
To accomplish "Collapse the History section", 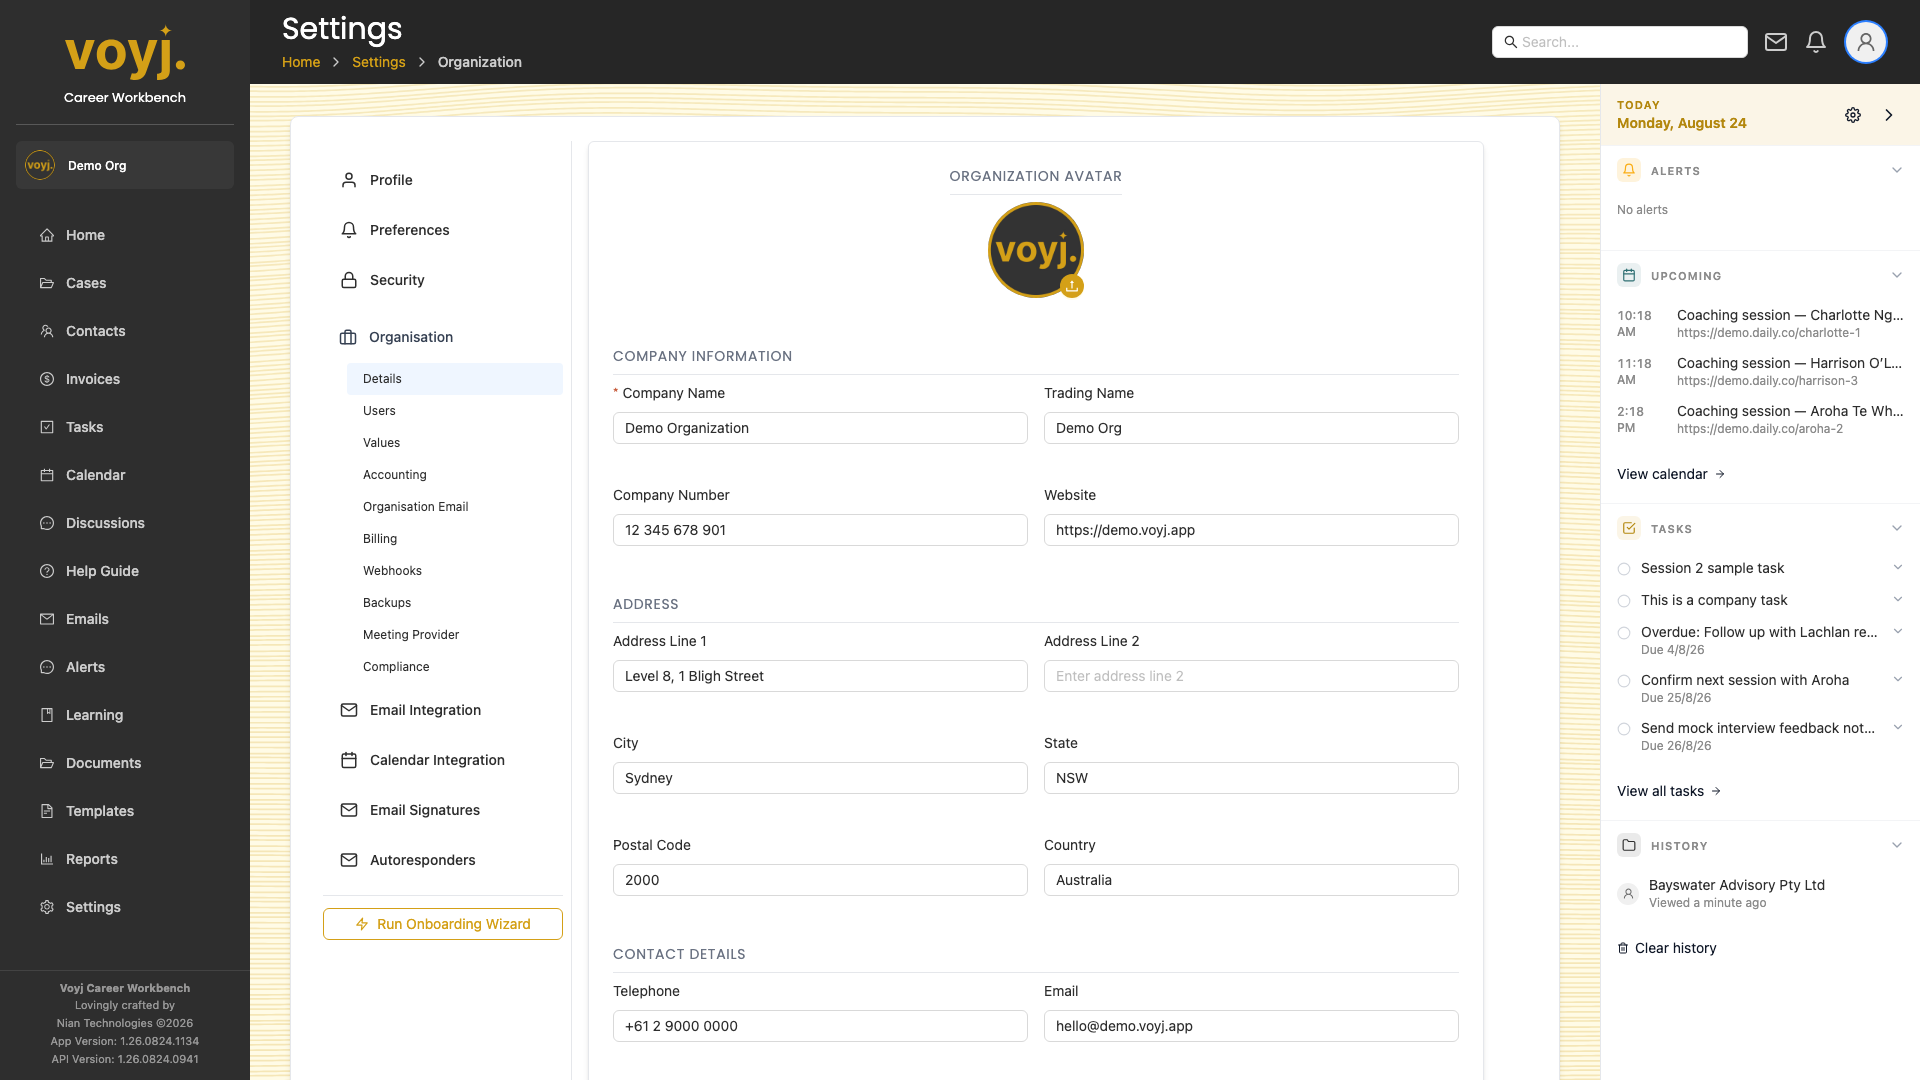I will 1897,845.
